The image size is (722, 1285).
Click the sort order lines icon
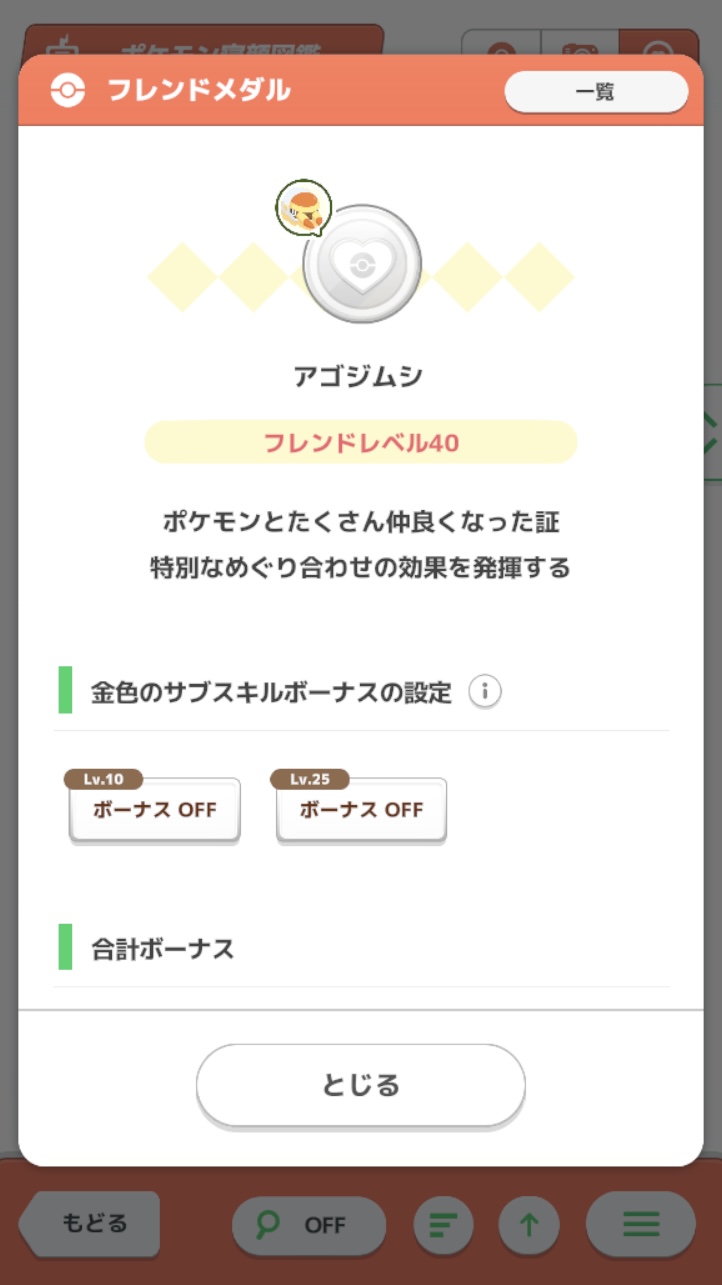(443, 1224)
